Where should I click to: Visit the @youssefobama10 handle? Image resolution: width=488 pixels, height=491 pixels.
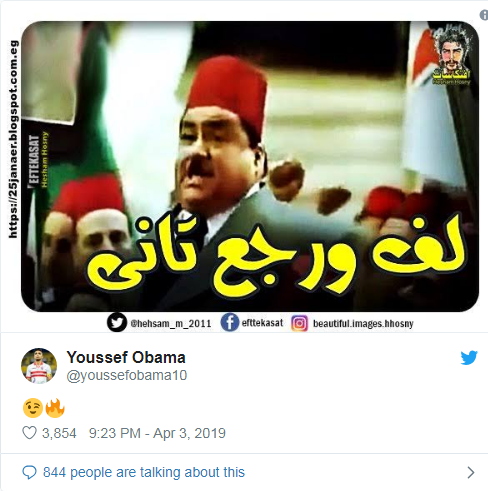127,375
